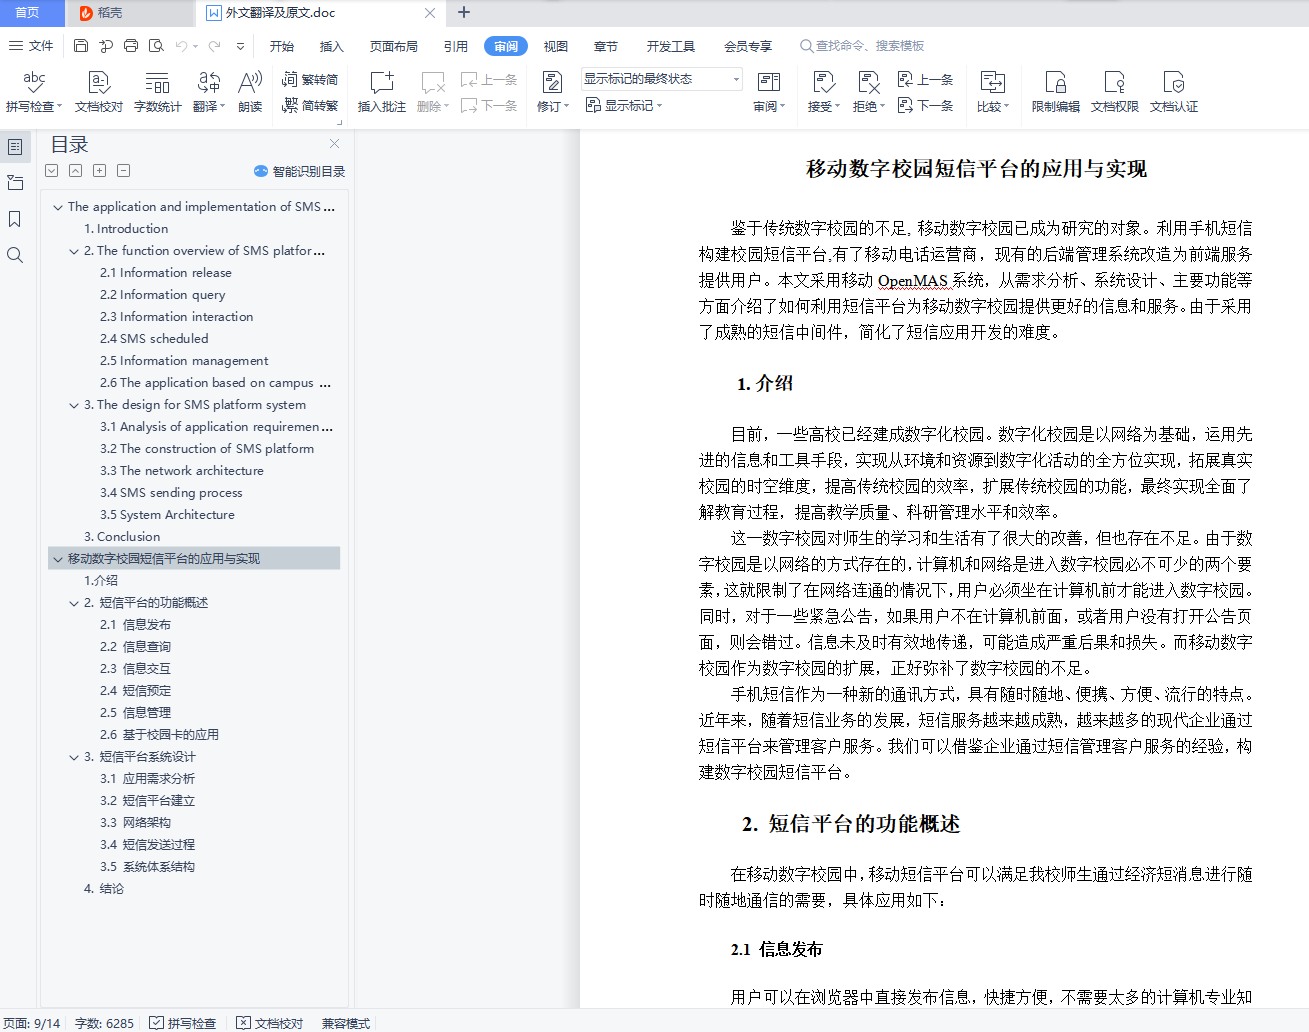The height and width of the screenshot is (1032, 1309).
Task: Open 文档权限 document permissions
Action: (1114, 91)
